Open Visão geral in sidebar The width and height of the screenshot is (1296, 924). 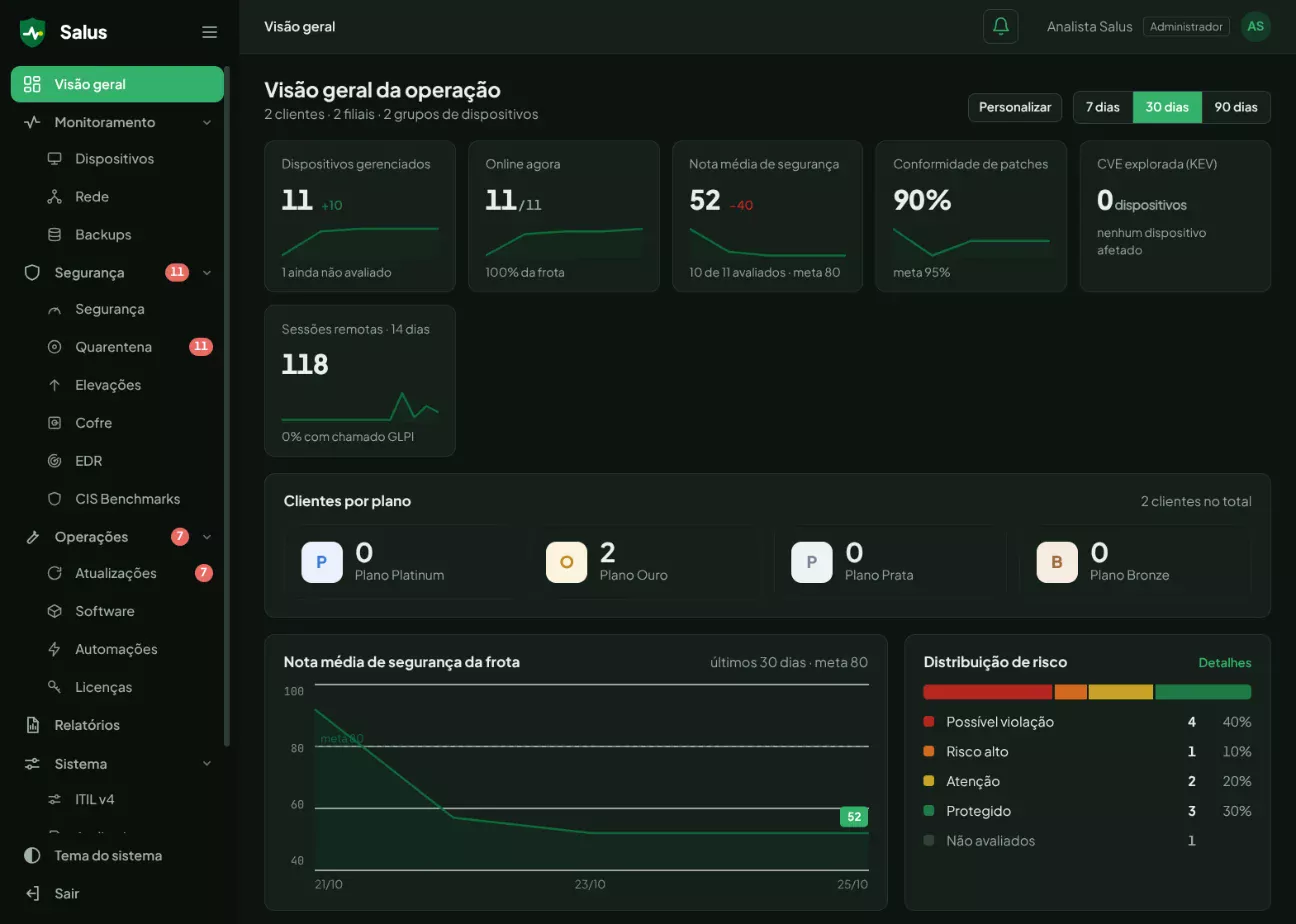click(x=117, y=84)
